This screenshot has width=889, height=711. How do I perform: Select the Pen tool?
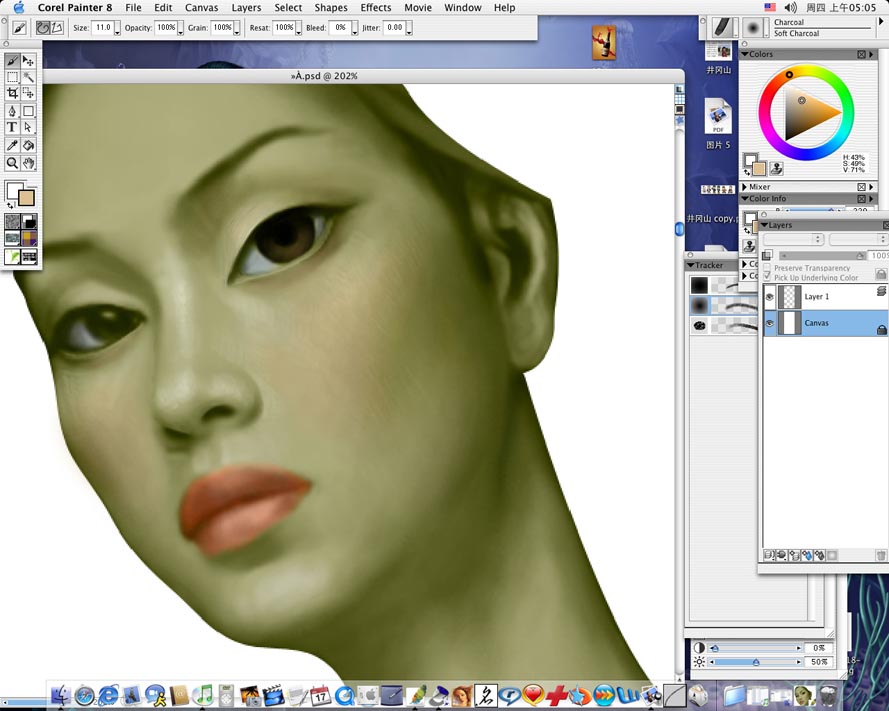12,111
